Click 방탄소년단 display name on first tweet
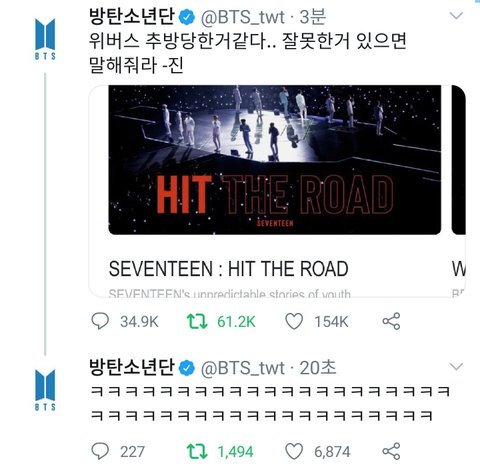480x469 pixels. point(132,16)
